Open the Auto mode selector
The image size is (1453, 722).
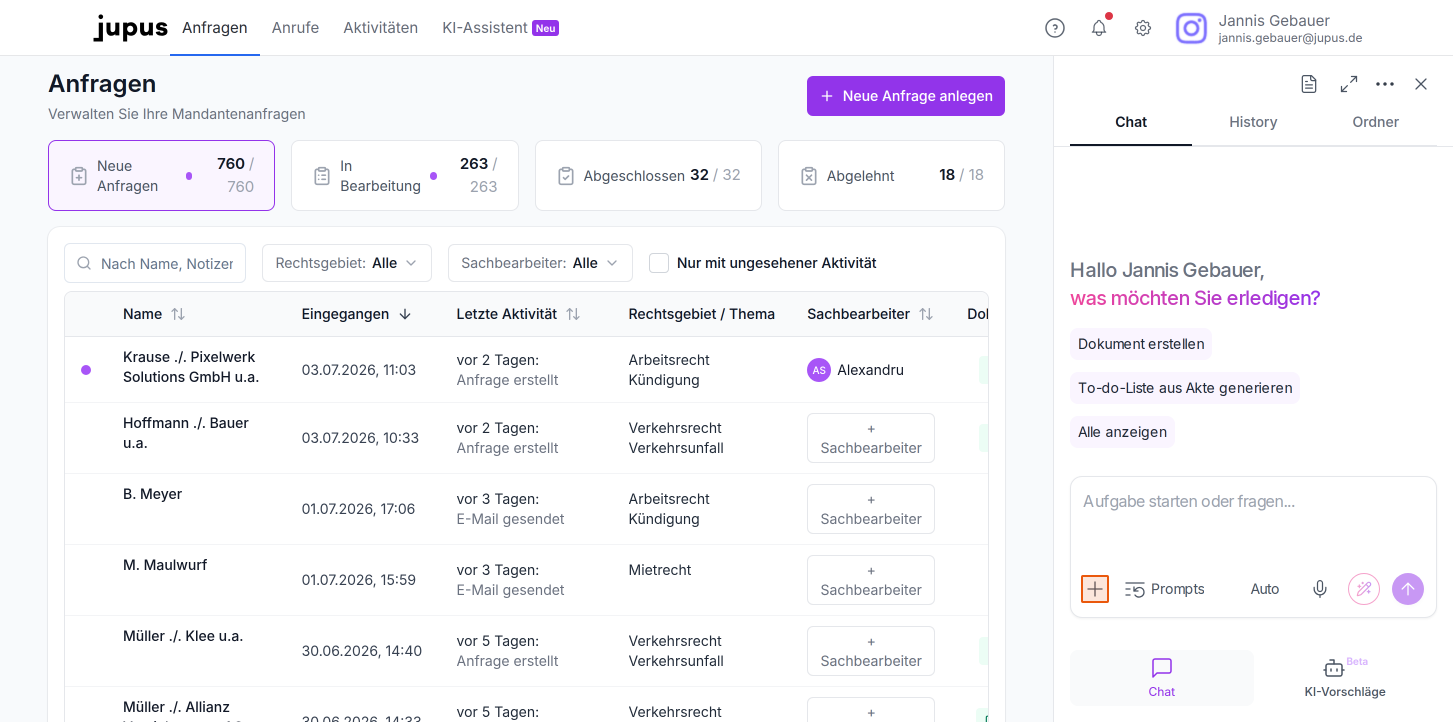tap(1265, 589)
